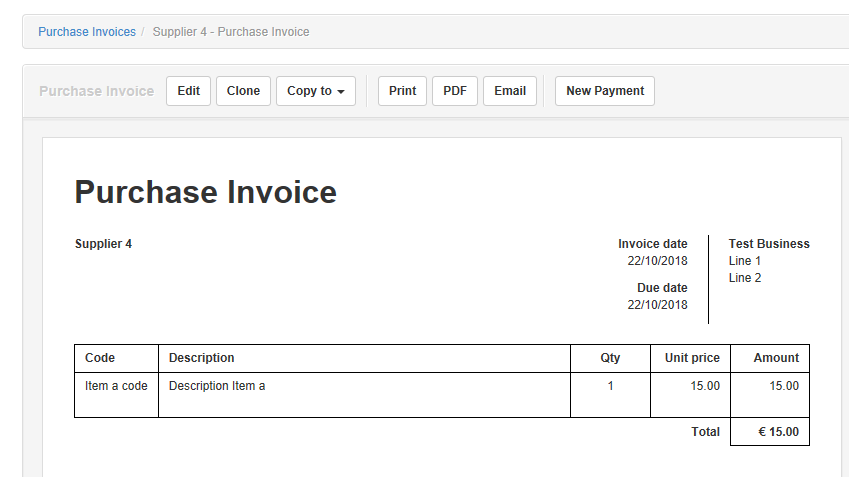Open the Purchase Invoices breadcrumb link

click(x=87, y=32)
